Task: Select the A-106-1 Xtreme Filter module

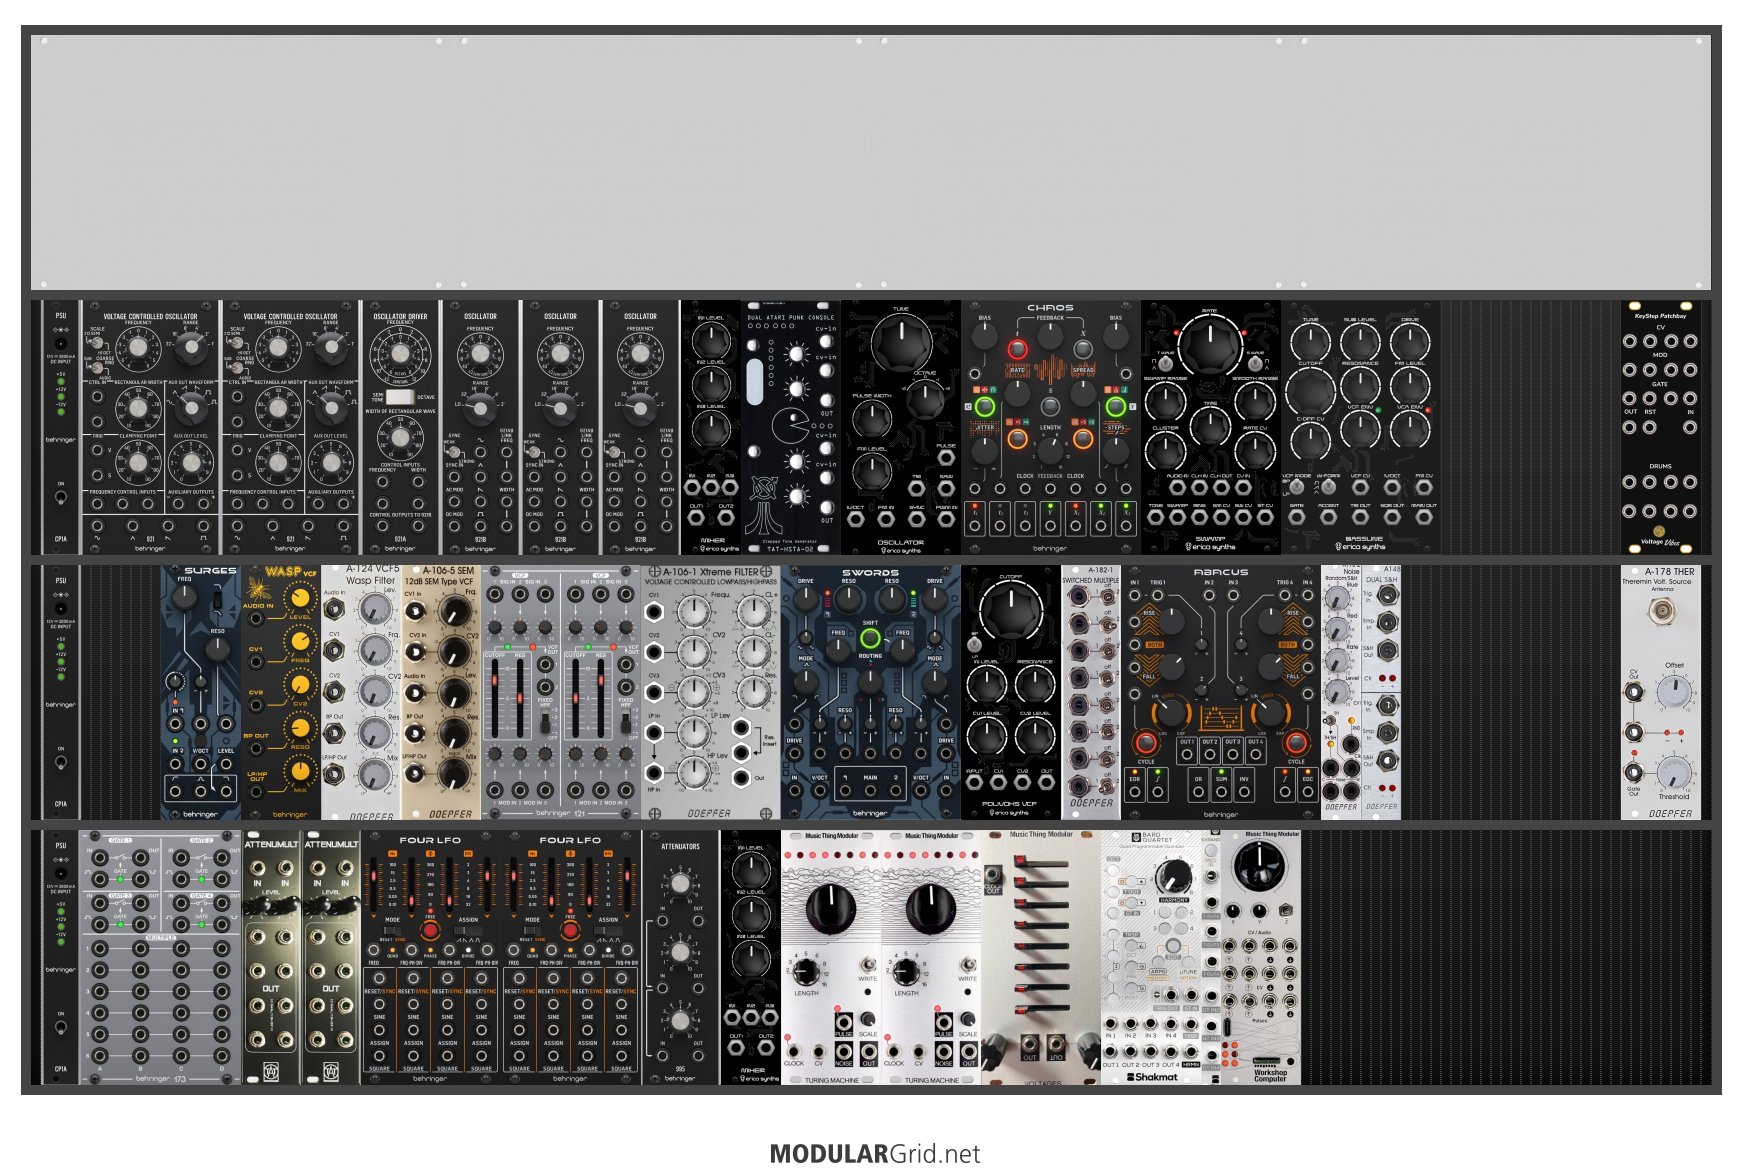Action: click(711, 693)
